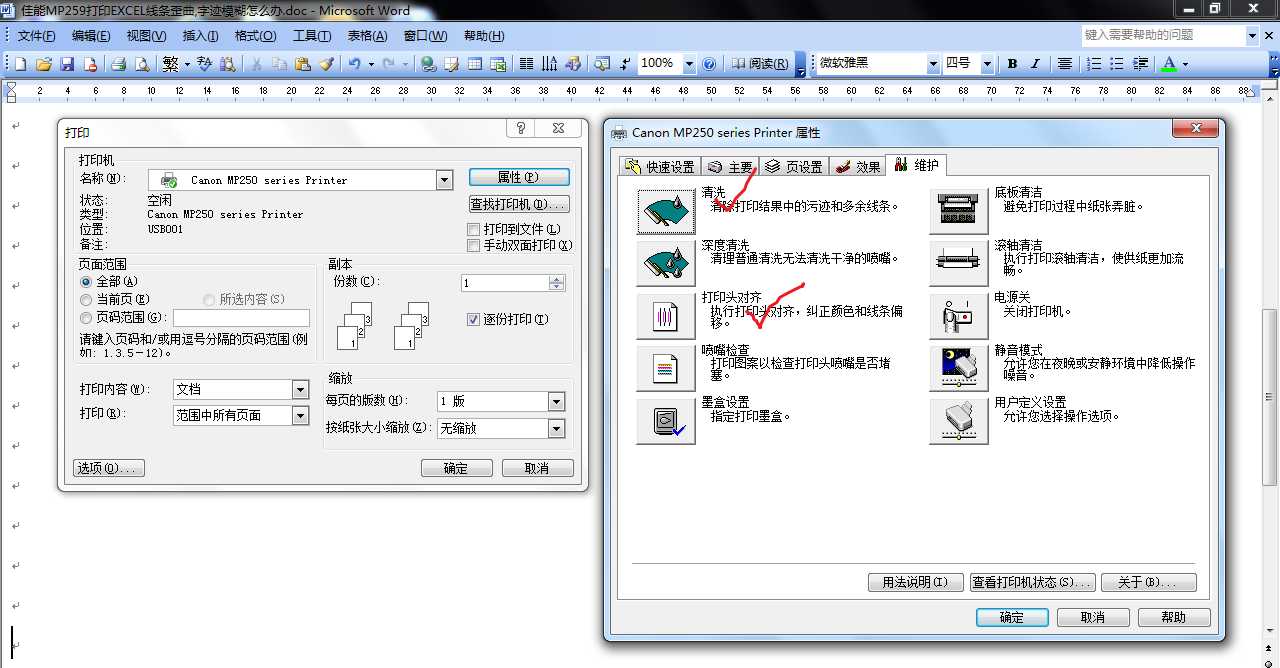
Task: Click the 属性 properties button
Action: point(519,177)
